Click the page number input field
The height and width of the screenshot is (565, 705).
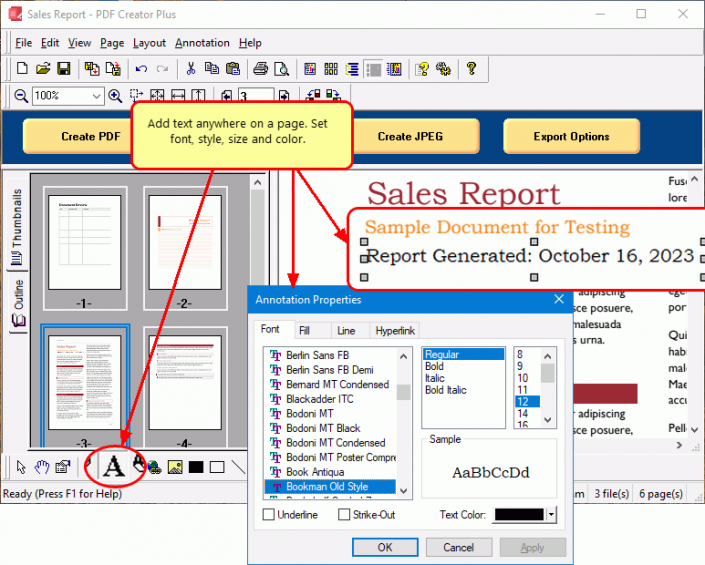(x=255, y=96)
